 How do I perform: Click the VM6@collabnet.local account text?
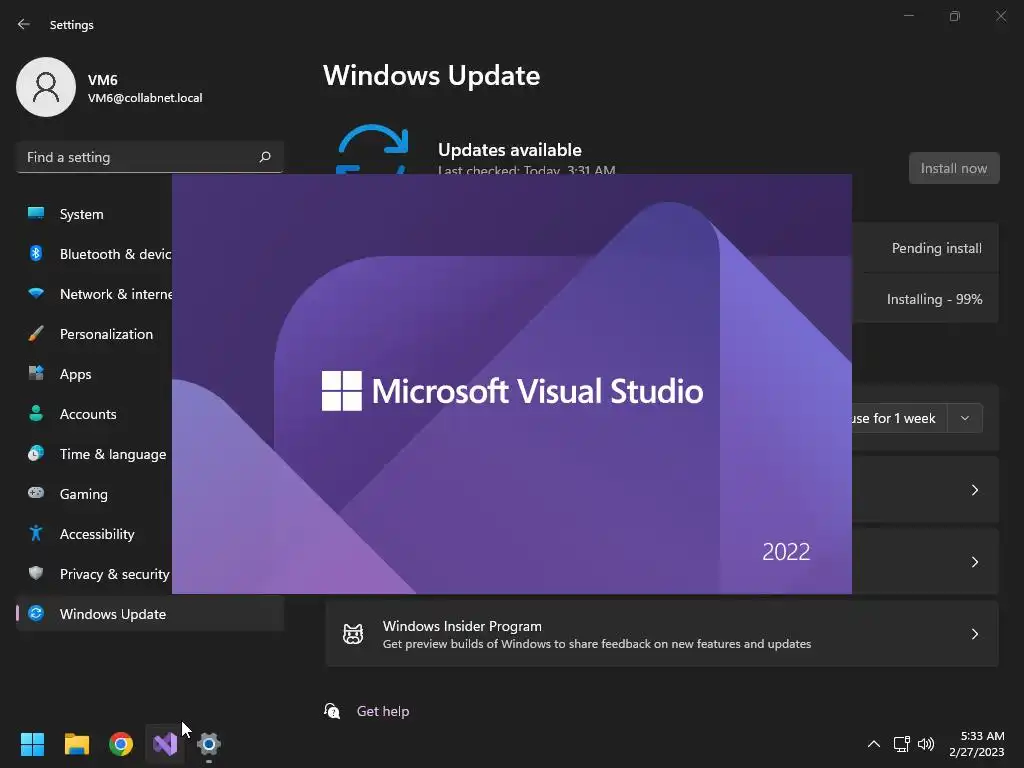pos(145,98)
